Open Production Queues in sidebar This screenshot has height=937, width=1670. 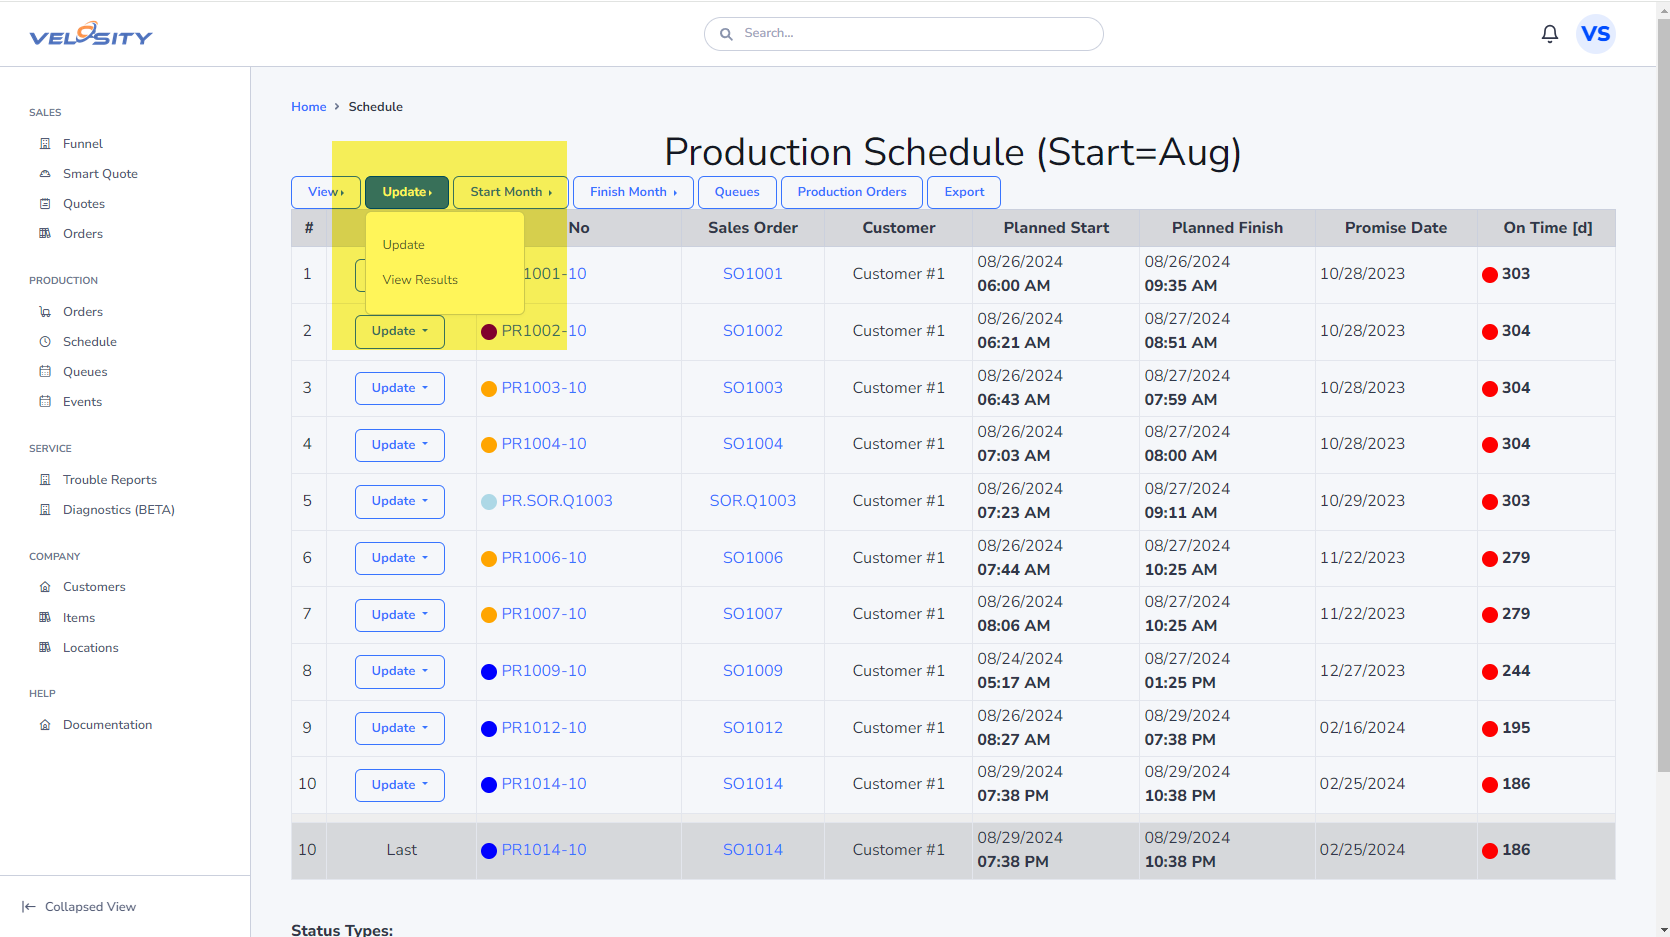(x=85, y=372)
